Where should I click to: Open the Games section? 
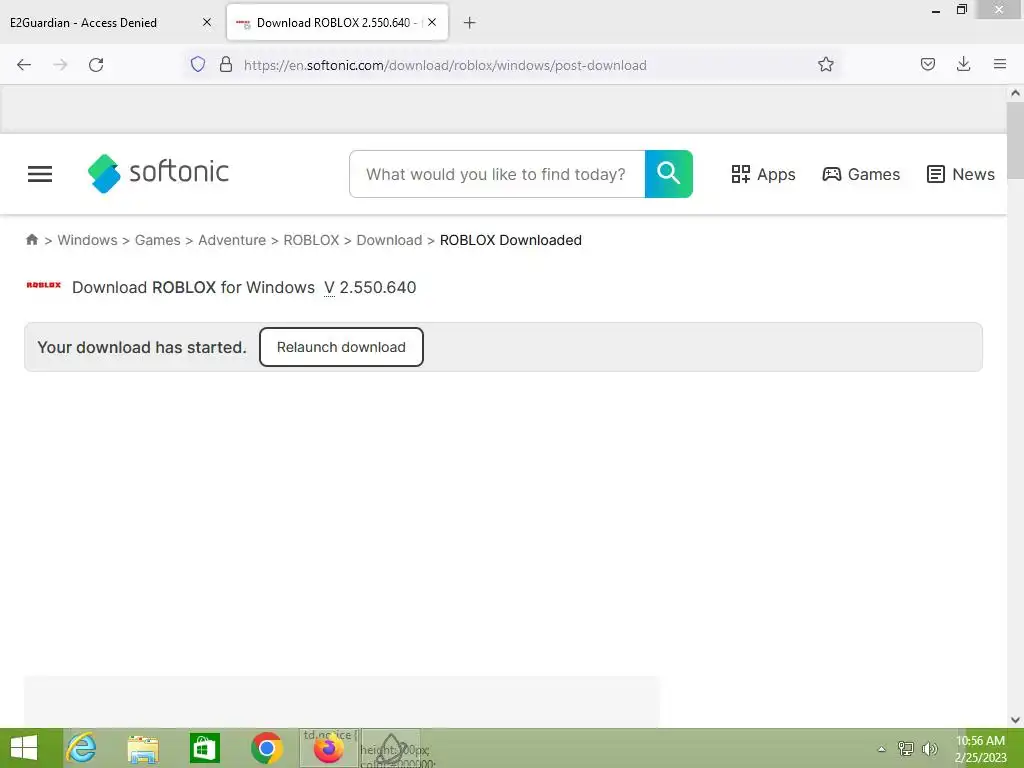[x=861, y=174]
